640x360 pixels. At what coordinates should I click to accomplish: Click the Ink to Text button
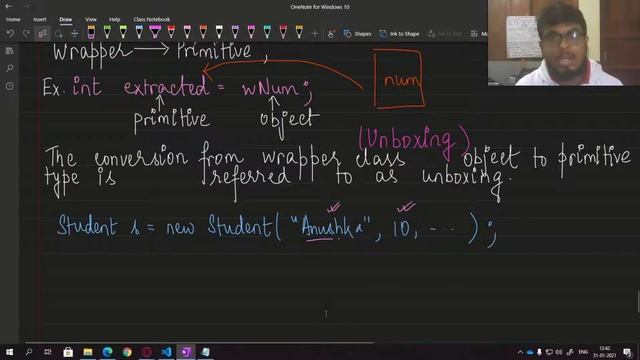444,33
